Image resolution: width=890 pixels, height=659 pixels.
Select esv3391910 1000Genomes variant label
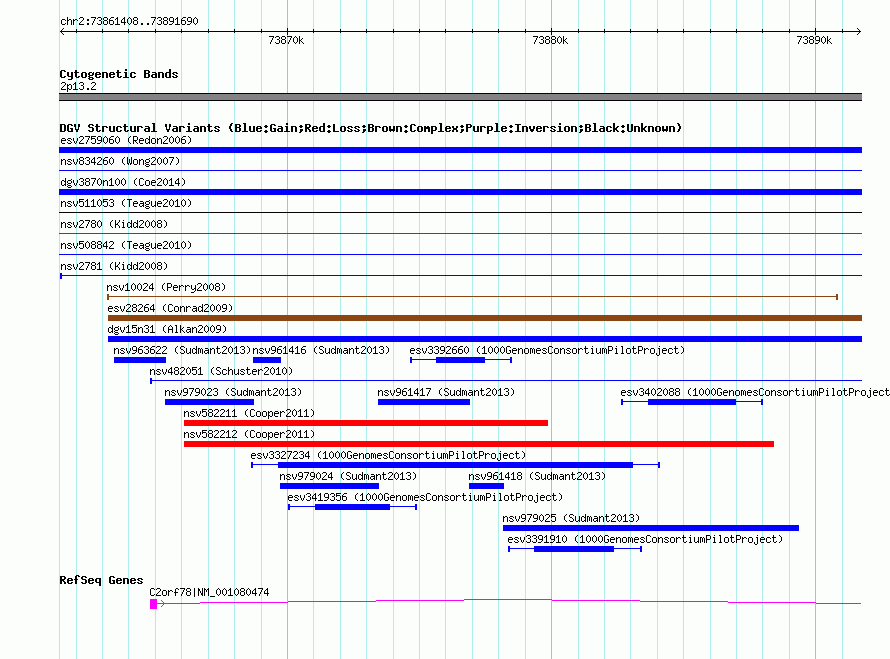point(645,539)
